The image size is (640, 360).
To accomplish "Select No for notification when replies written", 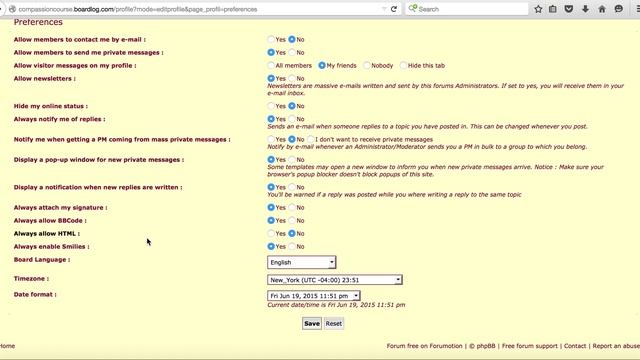I will point(291,187).
